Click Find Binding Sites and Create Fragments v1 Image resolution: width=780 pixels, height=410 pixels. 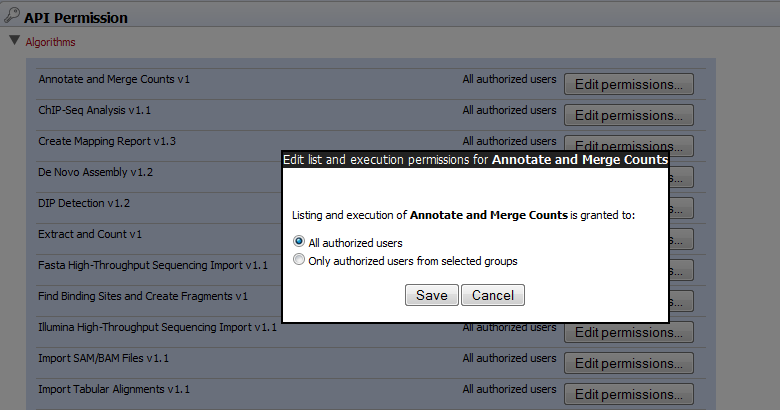click(x=143, y=296)
